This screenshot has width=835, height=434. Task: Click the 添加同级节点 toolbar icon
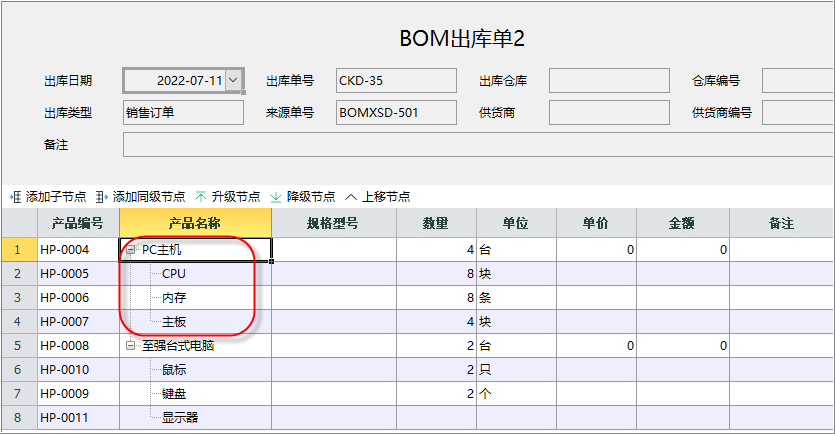click(102, 197)
